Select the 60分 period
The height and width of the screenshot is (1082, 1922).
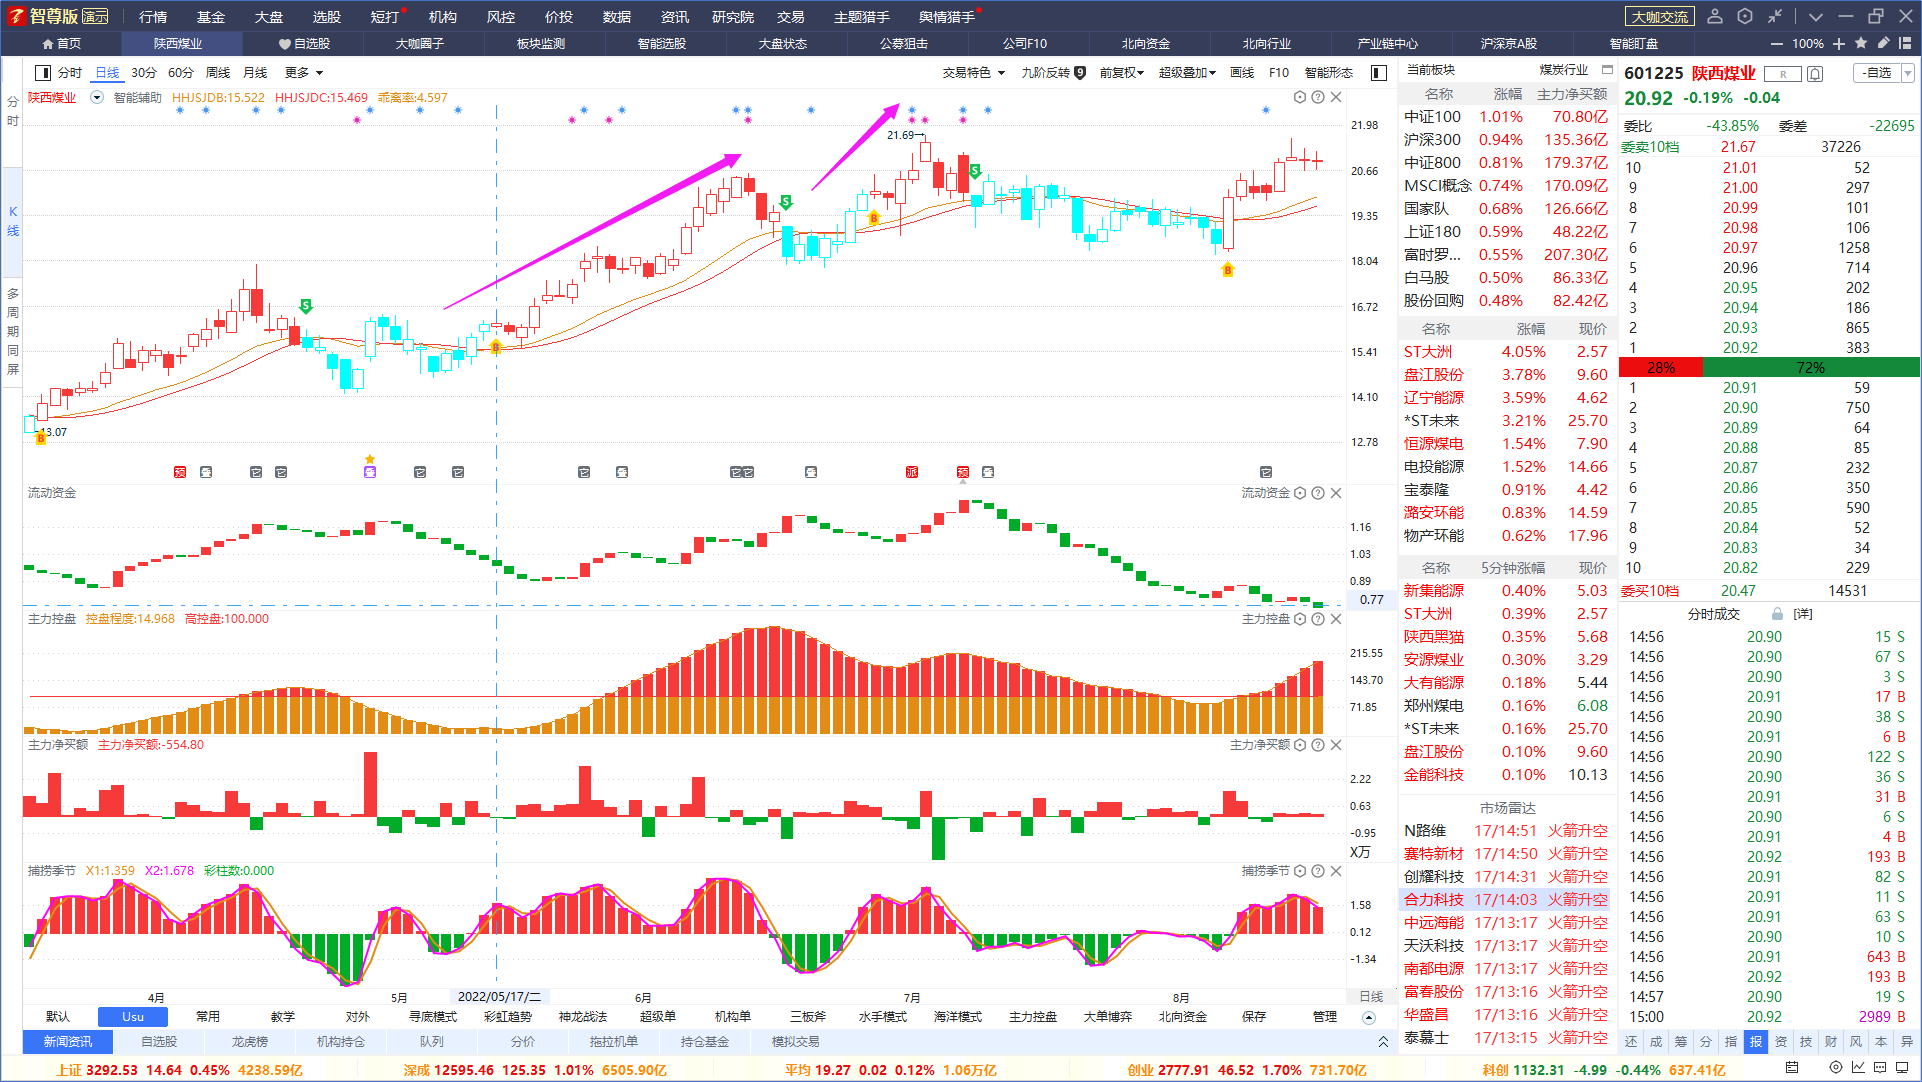click(x=181, y=73)
